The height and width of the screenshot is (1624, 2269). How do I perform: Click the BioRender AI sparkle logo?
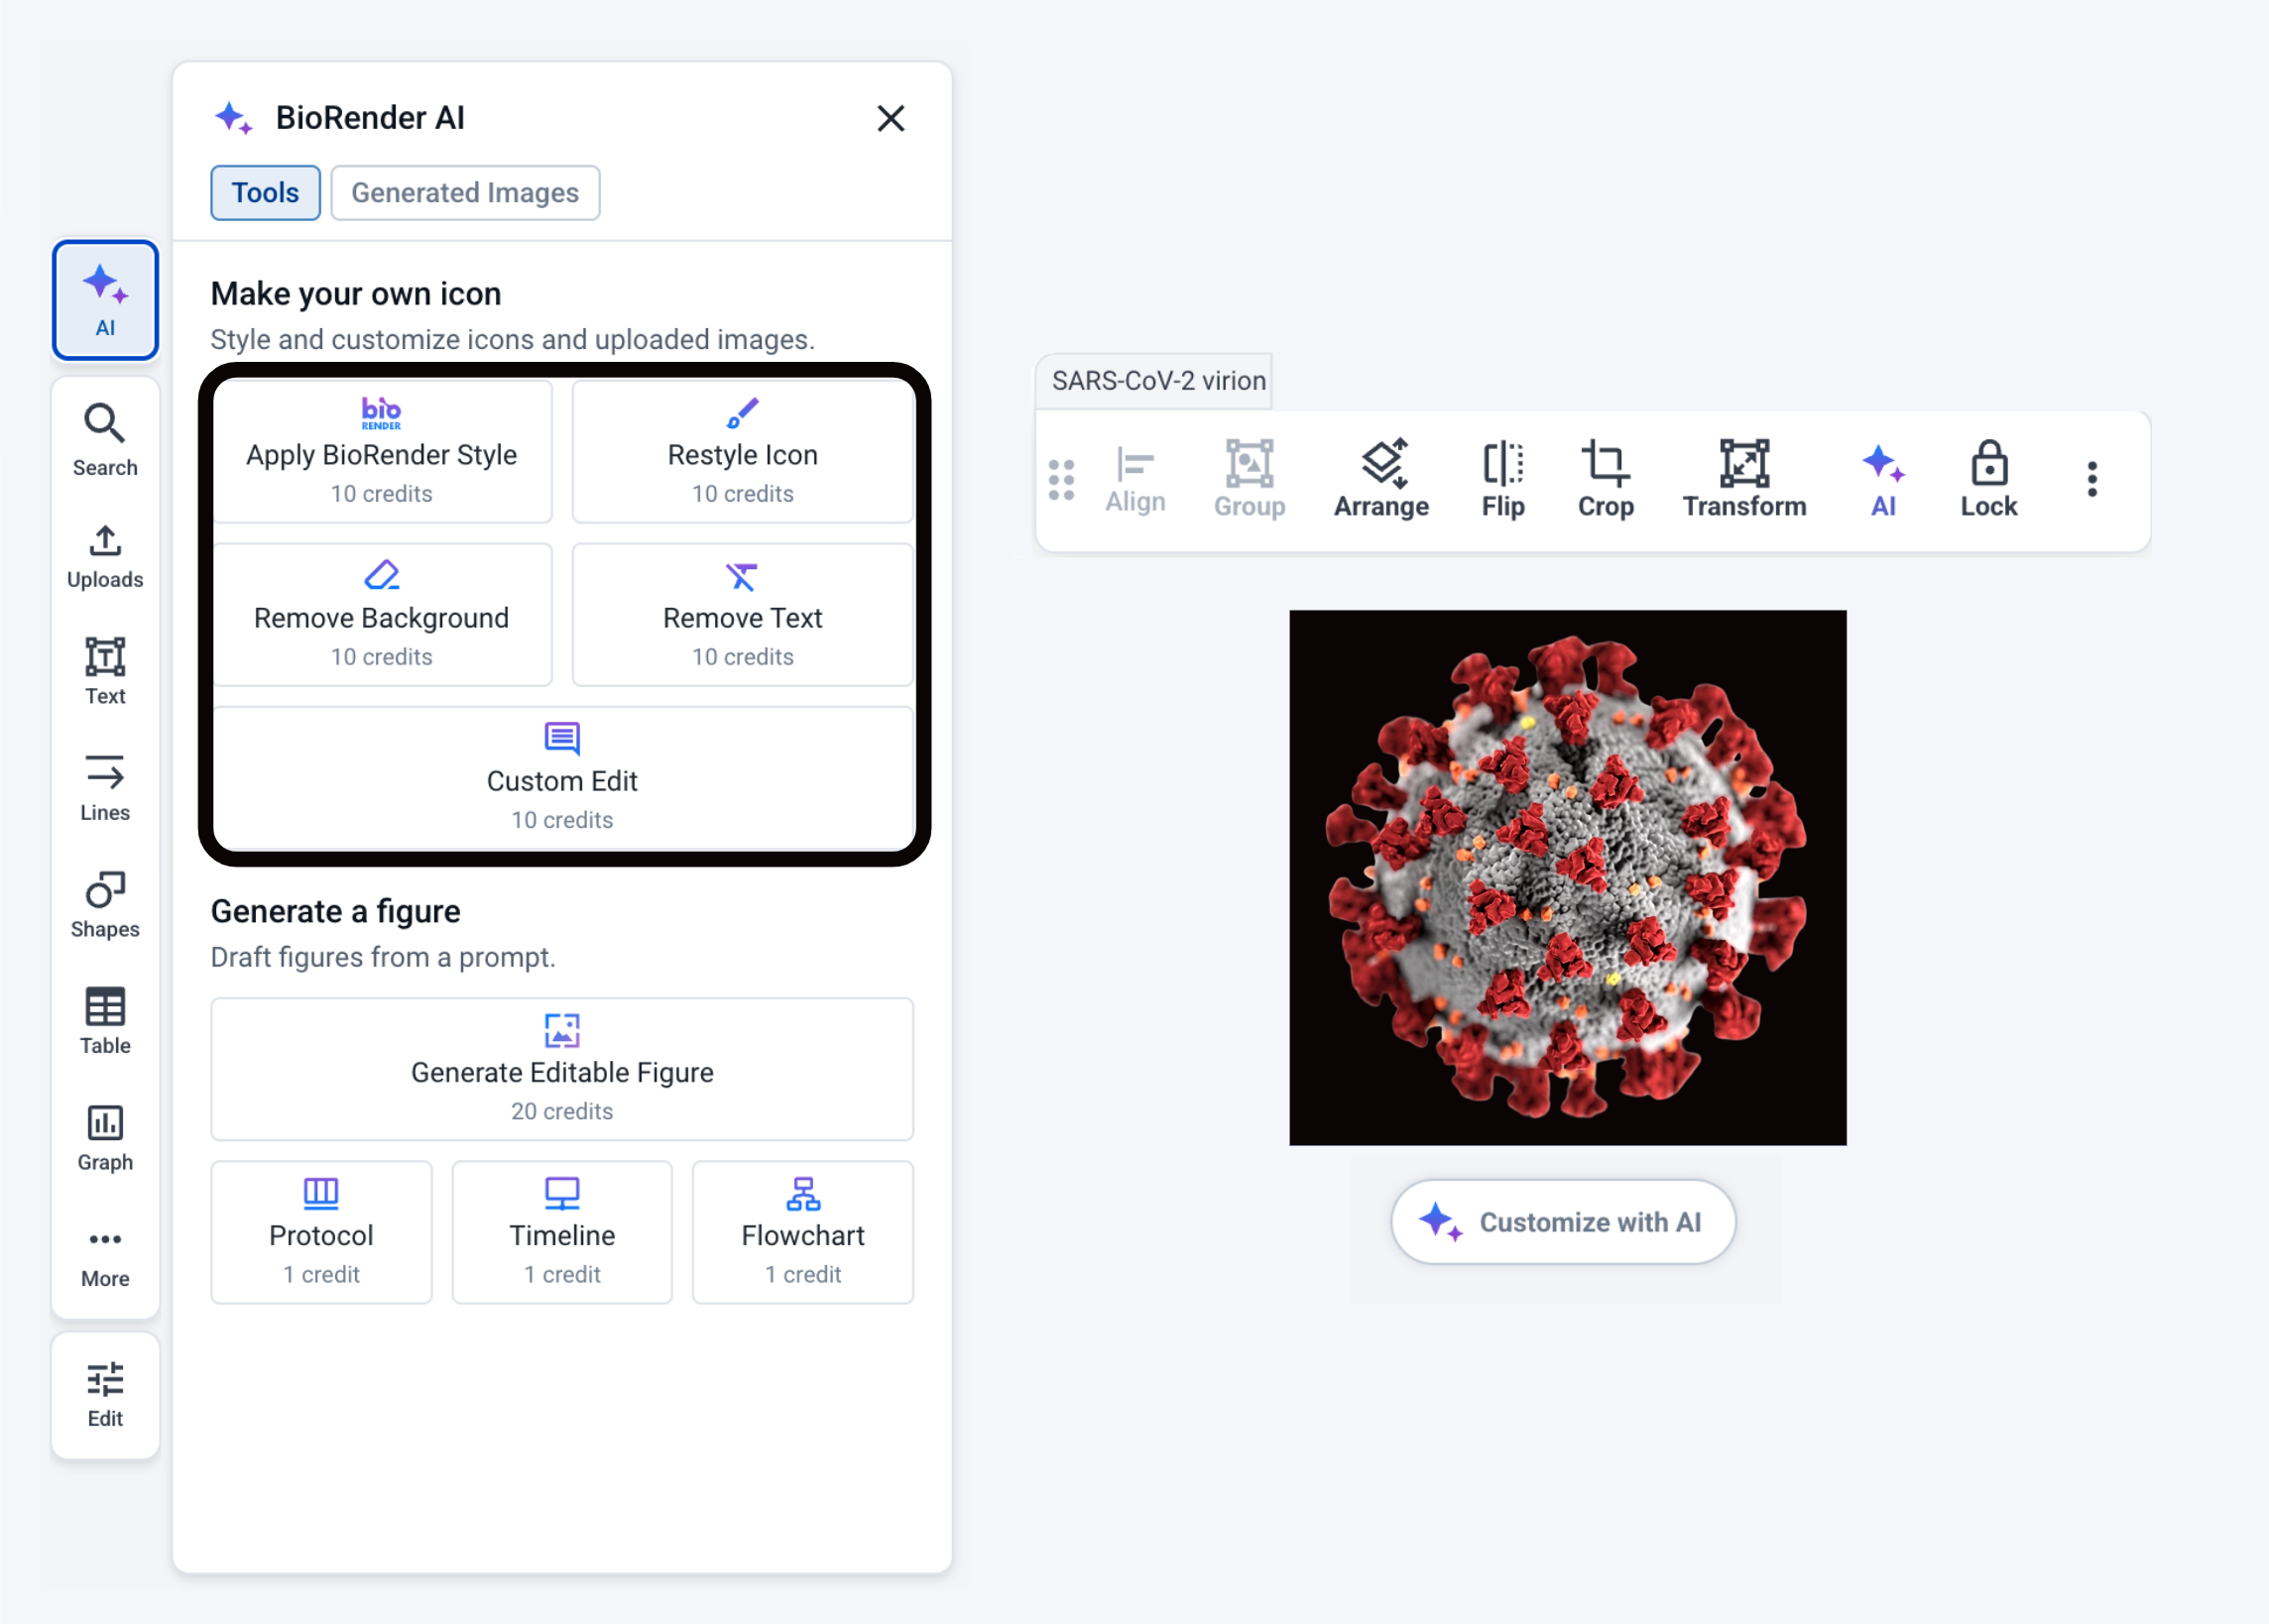[x=234, y=118]
